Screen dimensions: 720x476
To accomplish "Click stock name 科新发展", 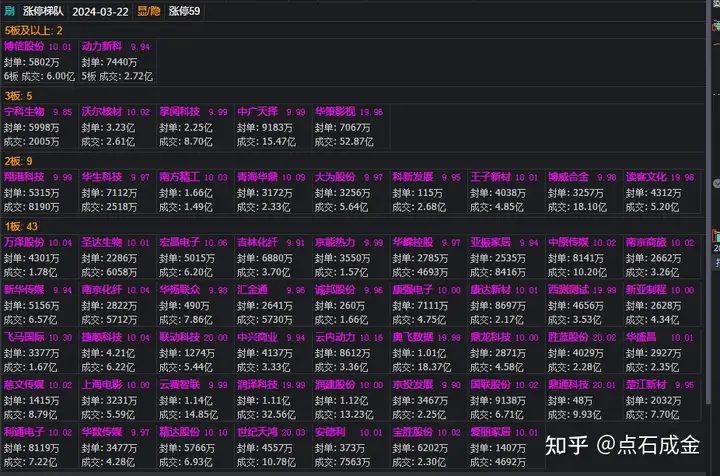I will click(x=412, y=177).
